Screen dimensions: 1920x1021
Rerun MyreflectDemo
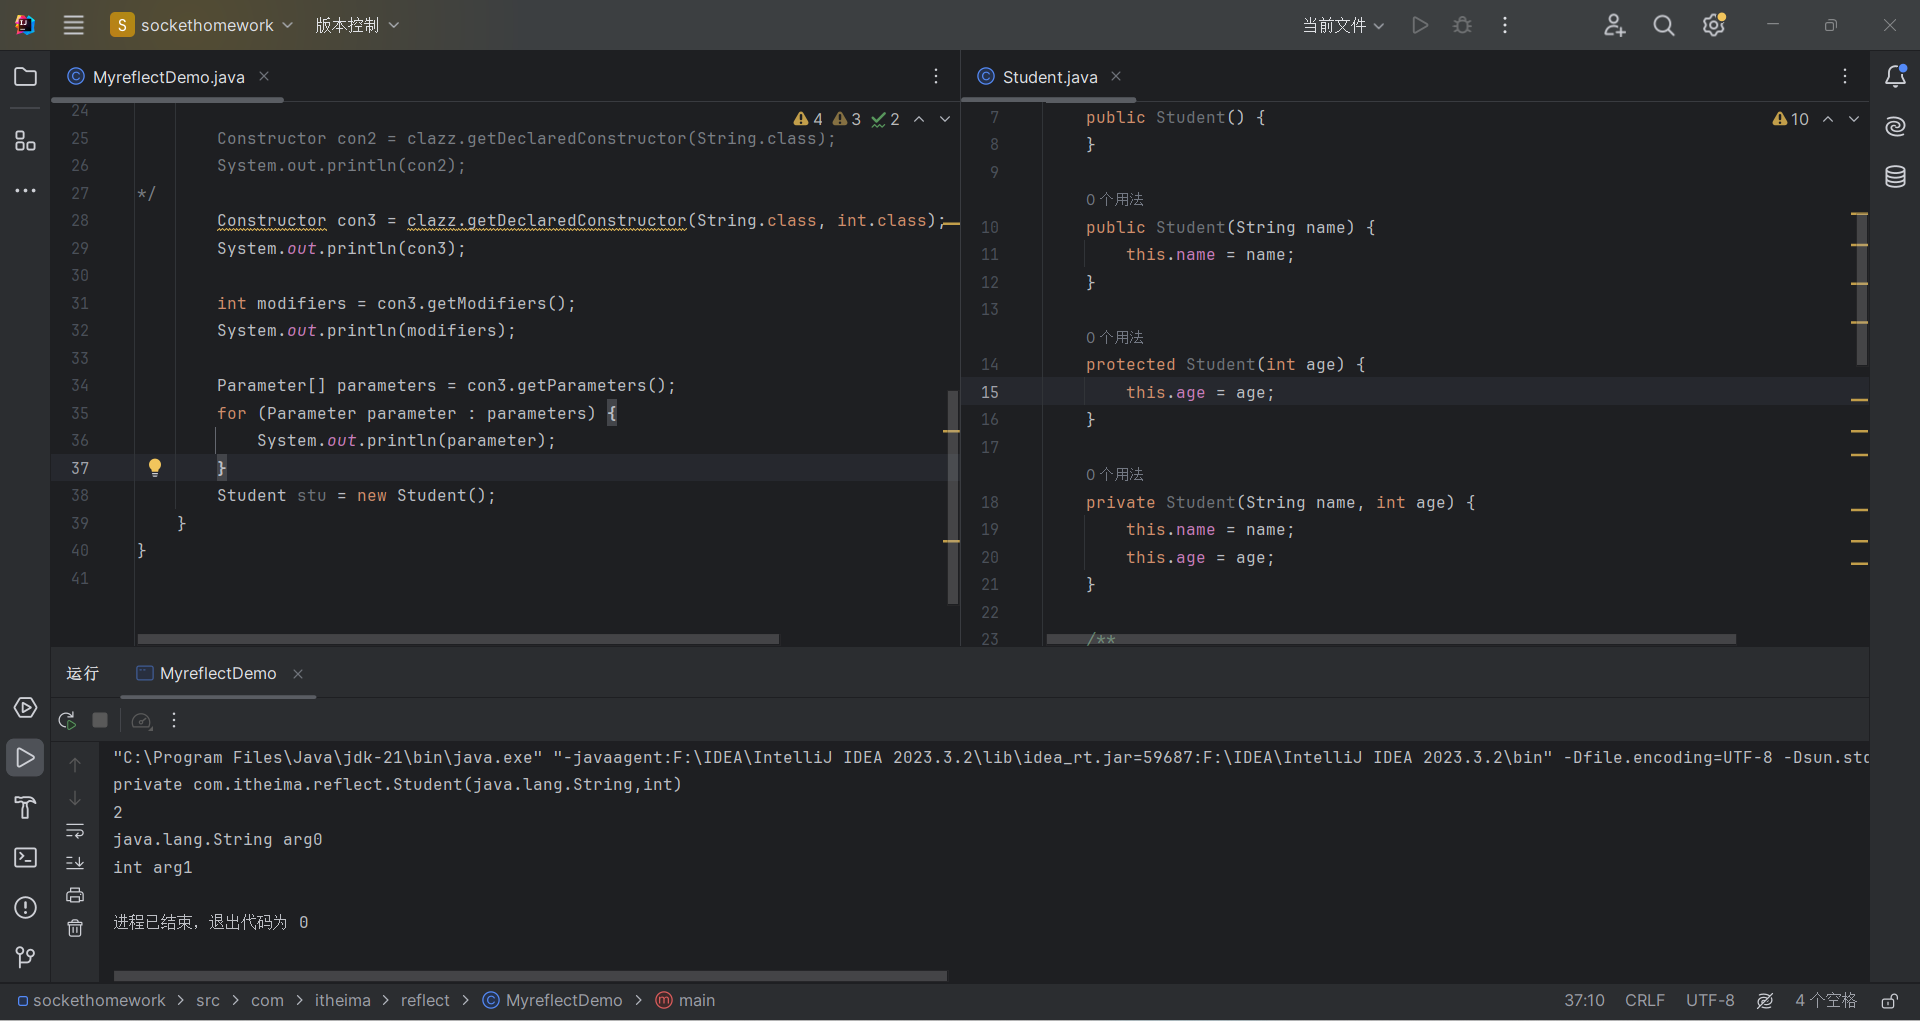coord(67,720)
